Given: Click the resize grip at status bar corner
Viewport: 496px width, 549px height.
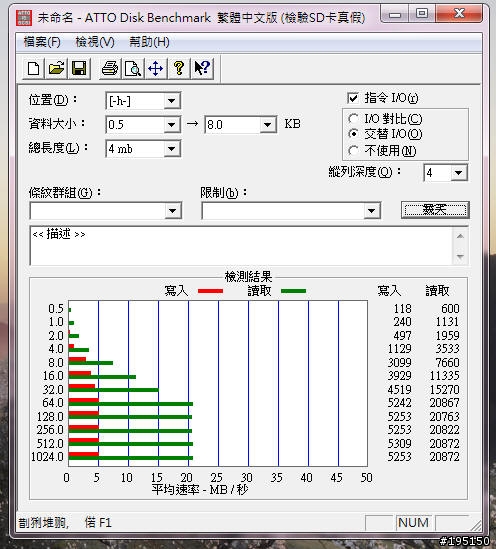Looking at the screenshot, I should [x=475, y=525].
